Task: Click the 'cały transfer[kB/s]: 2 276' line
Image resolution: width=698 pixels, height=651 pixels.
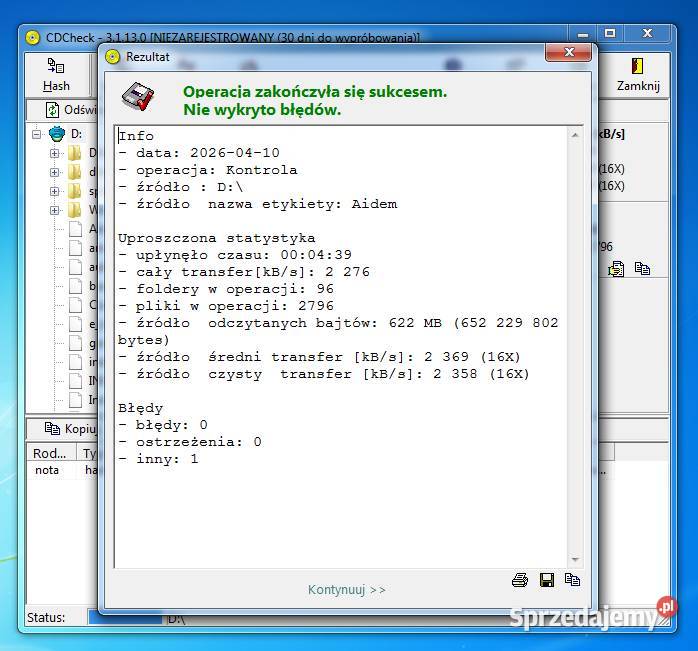Action: pos(244,272)
